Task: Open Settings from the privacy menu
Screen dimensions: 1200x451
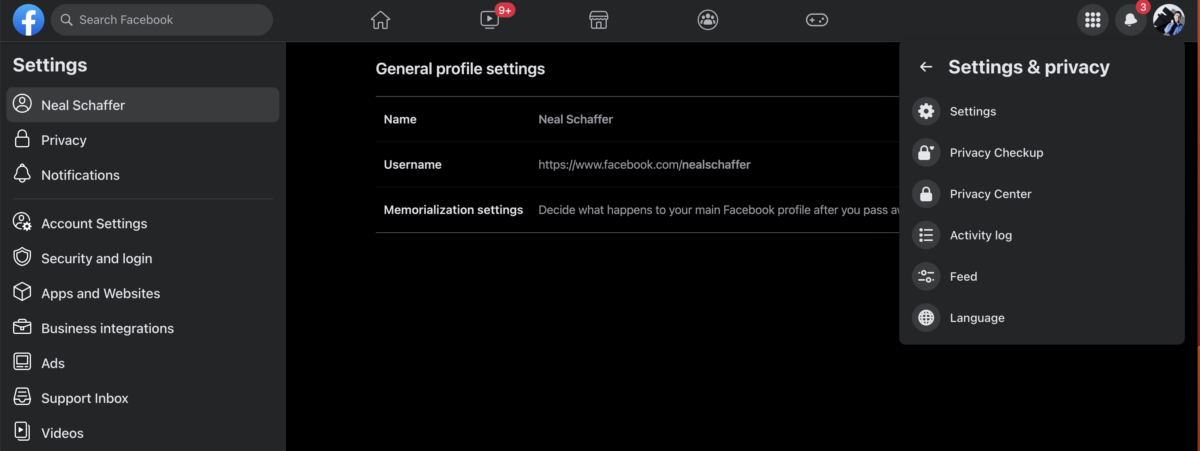Action: coord(1042,111)
